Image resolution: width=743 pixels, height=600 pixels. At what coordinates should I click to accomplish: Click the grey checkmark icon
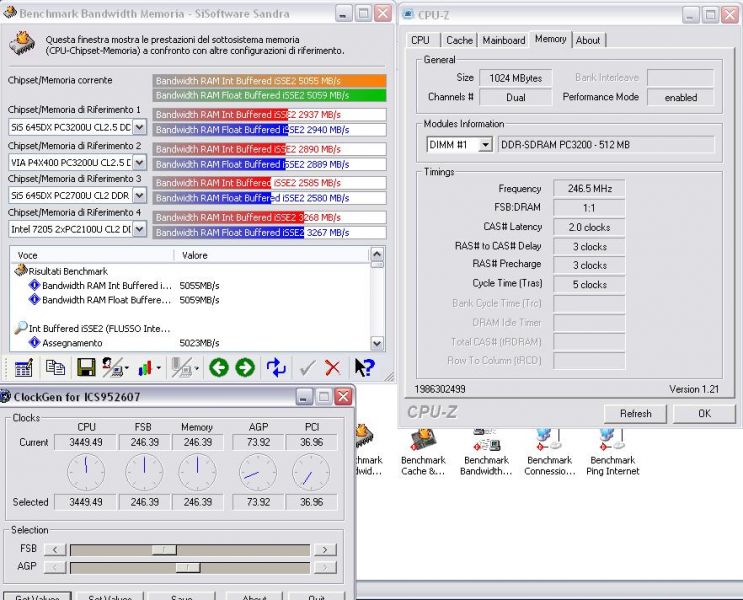(x=308, y=368)
